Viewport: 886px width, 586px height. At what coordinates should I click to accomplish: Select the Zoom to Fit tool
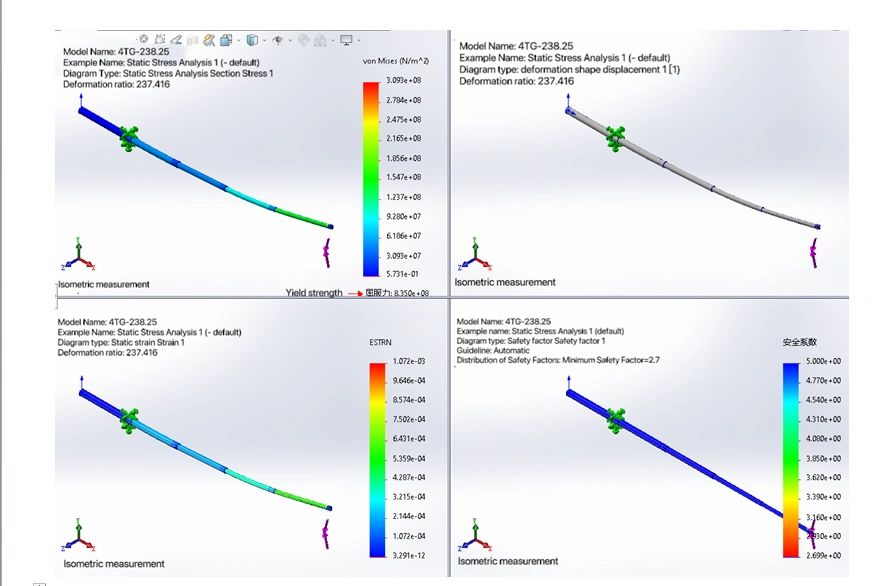(143, 38)
